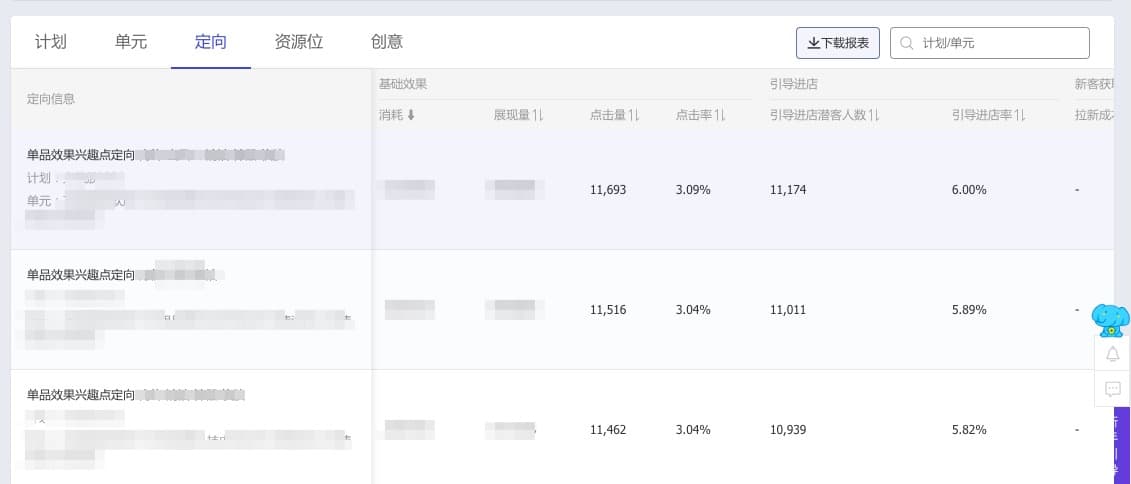Select the row with 11,516 clicks
This screenshot has width=1131, height=484.
(x=608, y=310)
